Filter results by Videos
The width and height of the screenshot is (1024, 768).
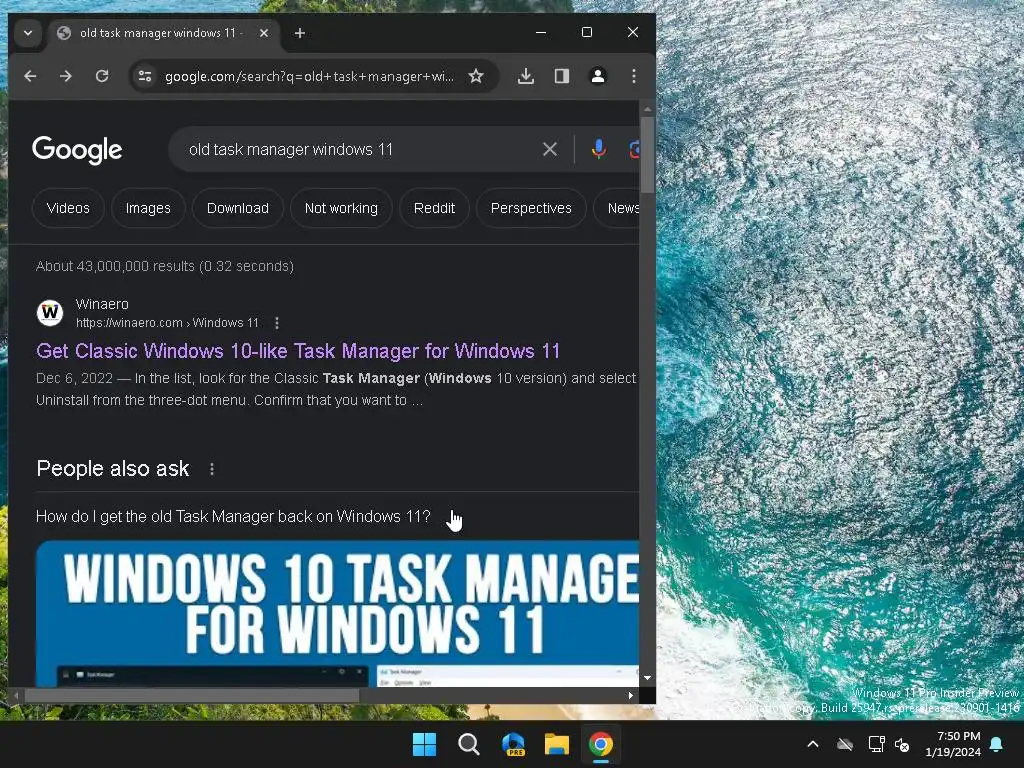pyautogui.click(x=68, y=208)
